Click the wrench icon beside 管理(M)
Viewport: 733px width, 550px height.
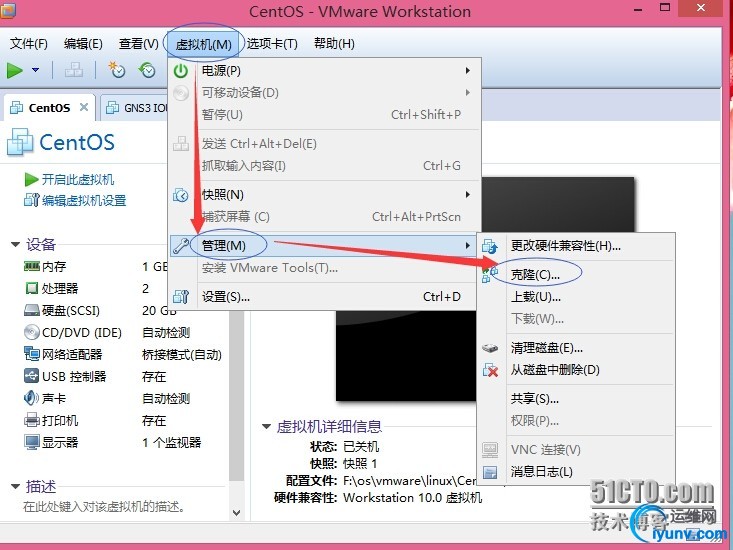click(181, 245)
